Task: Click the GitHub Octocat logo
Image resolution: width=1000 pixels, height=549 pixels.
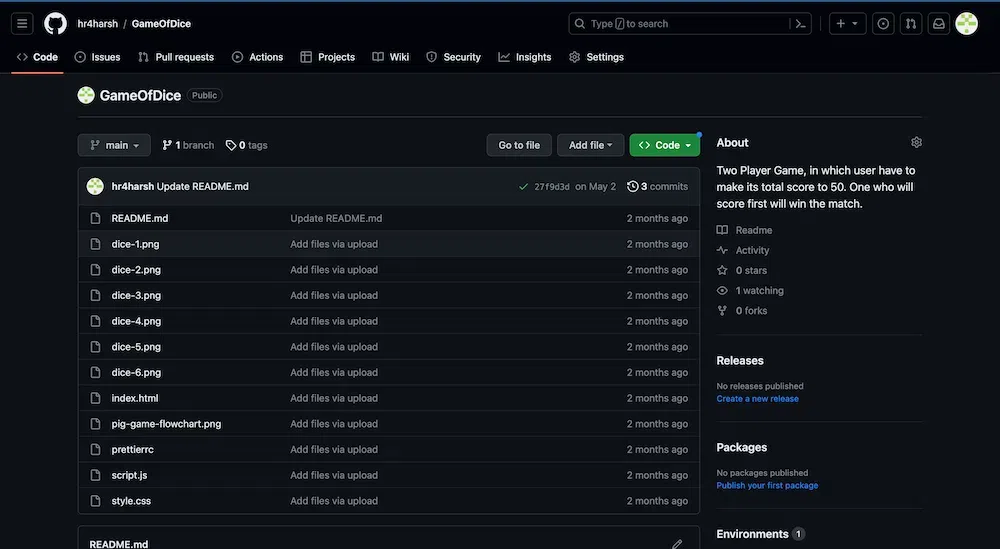Action: (x=55, y=24)
